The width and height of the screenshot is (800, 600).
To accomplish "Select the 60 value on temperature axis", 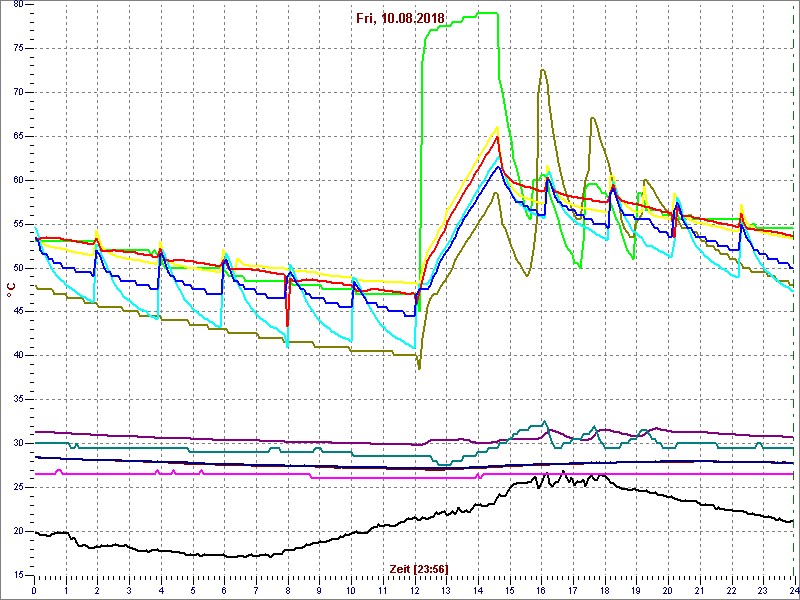I will pos(18,180).
